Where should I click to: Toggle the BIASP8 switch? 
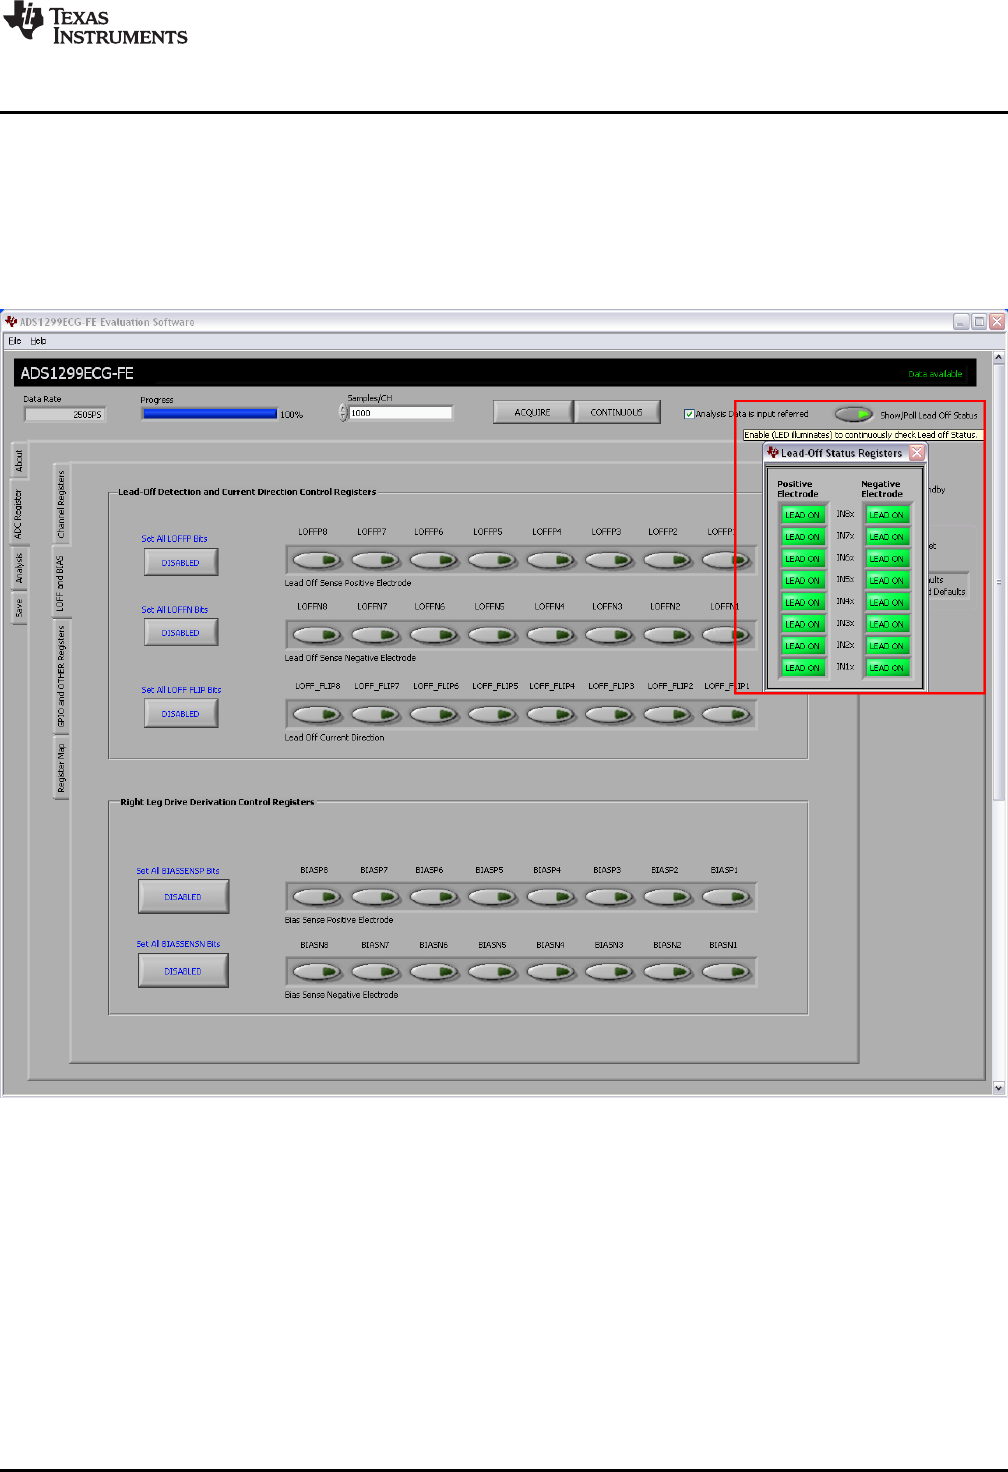318,897
